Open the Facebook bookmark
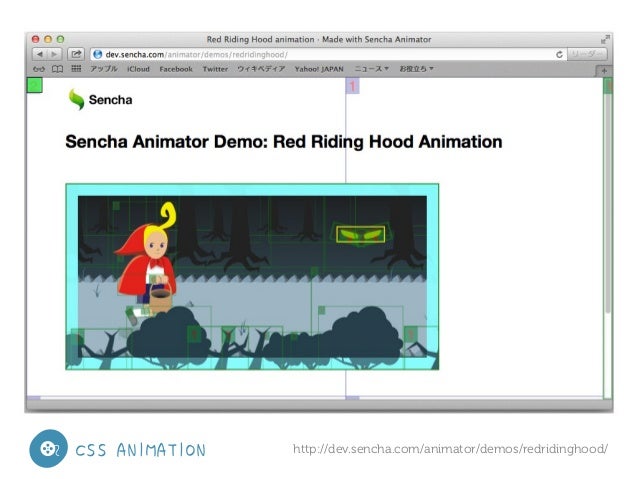638x479 pixels. pyautogui.click(x=176, y=69)
